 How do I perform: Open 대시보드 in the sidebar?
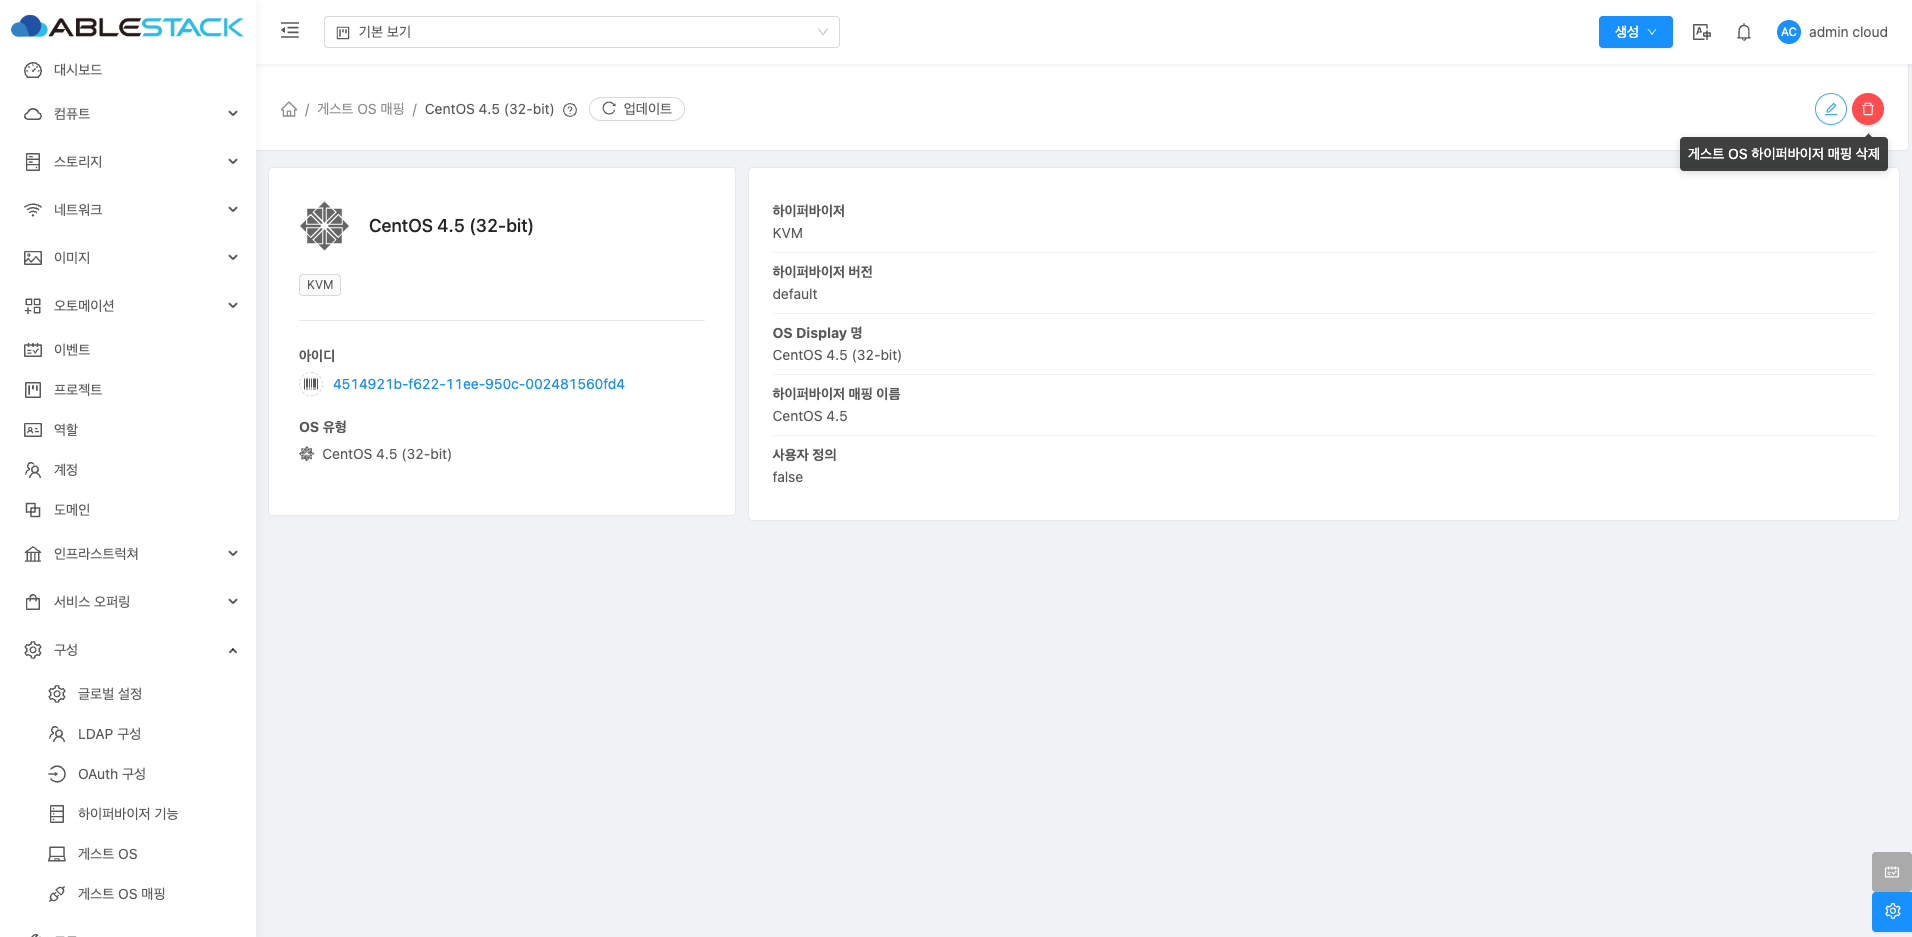[x=128, y=70]
